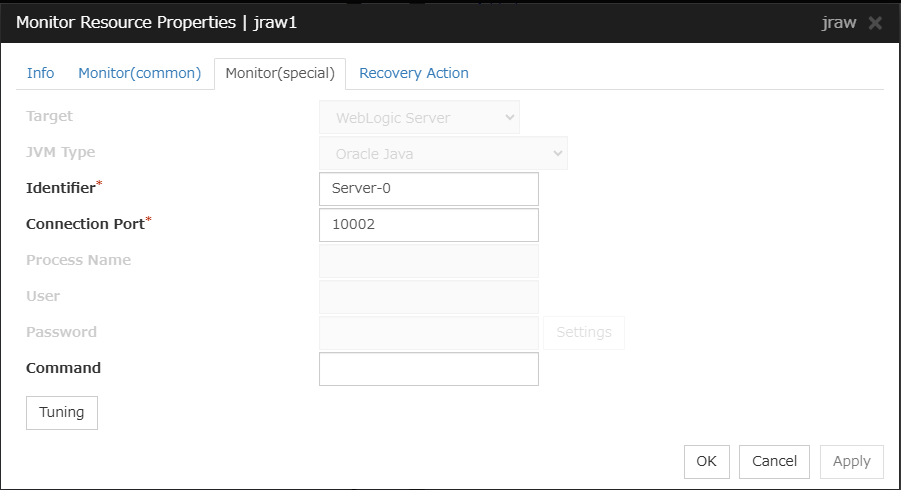Click the Apply button
This screenshot has height=490, width=901.
click(851, 461)
